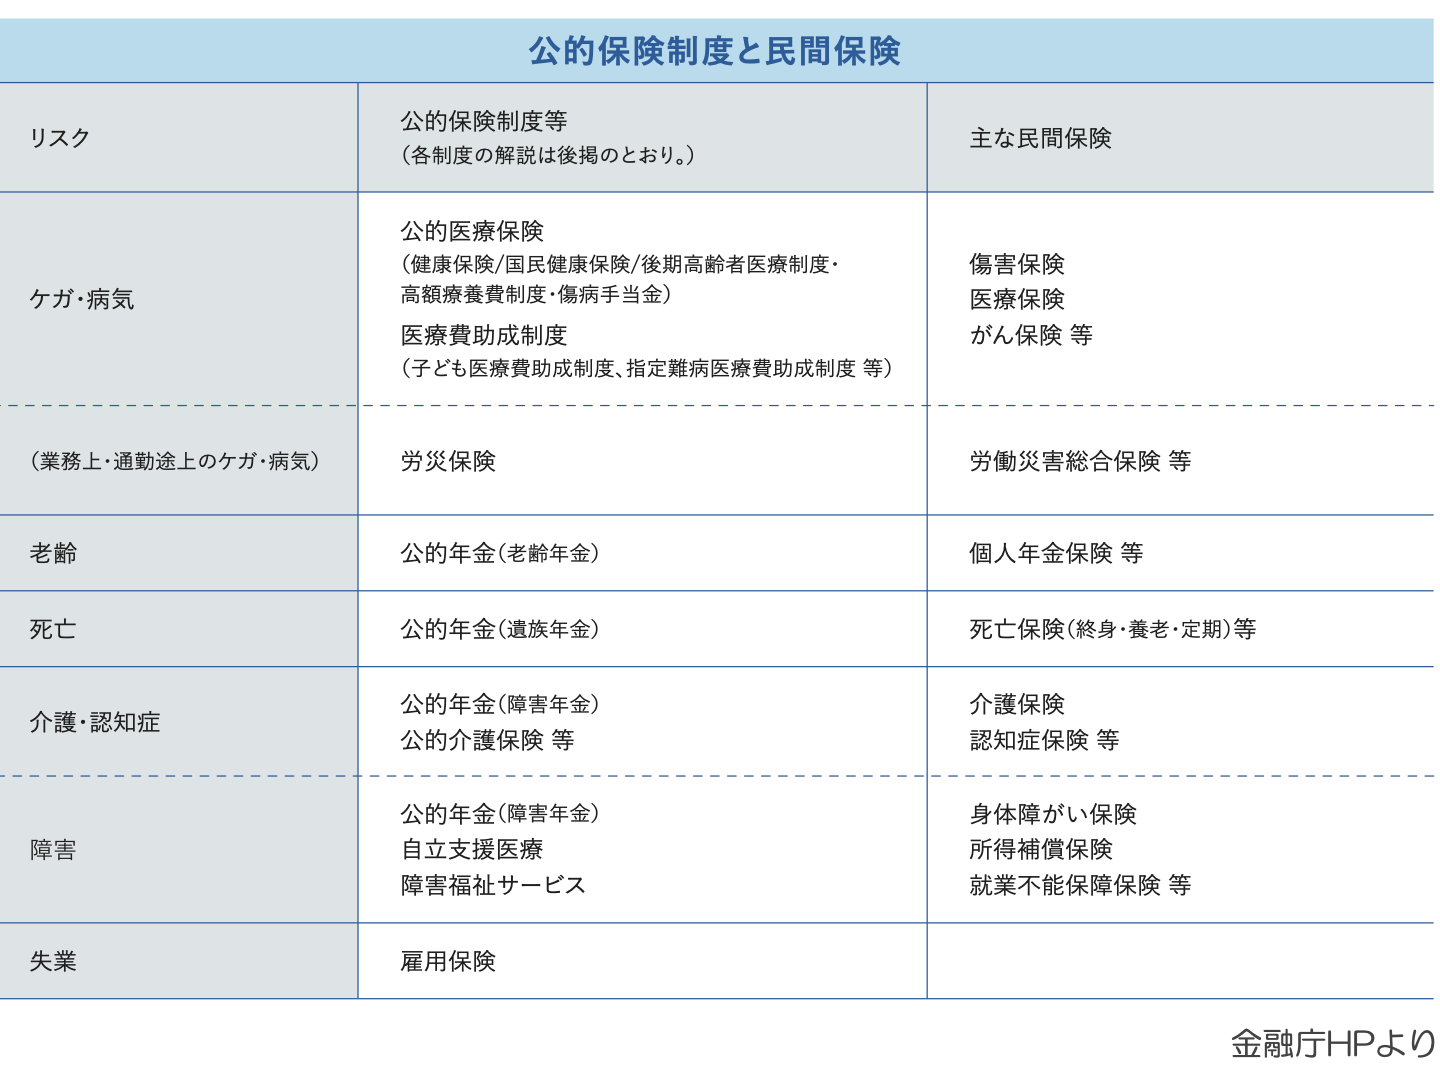Image resolution: width=1440 pixels, height=1080 pixels.
Task: Select the 就業不能保障保険 等 entry
Action: pyautogui.click(x=1080, y=885)
